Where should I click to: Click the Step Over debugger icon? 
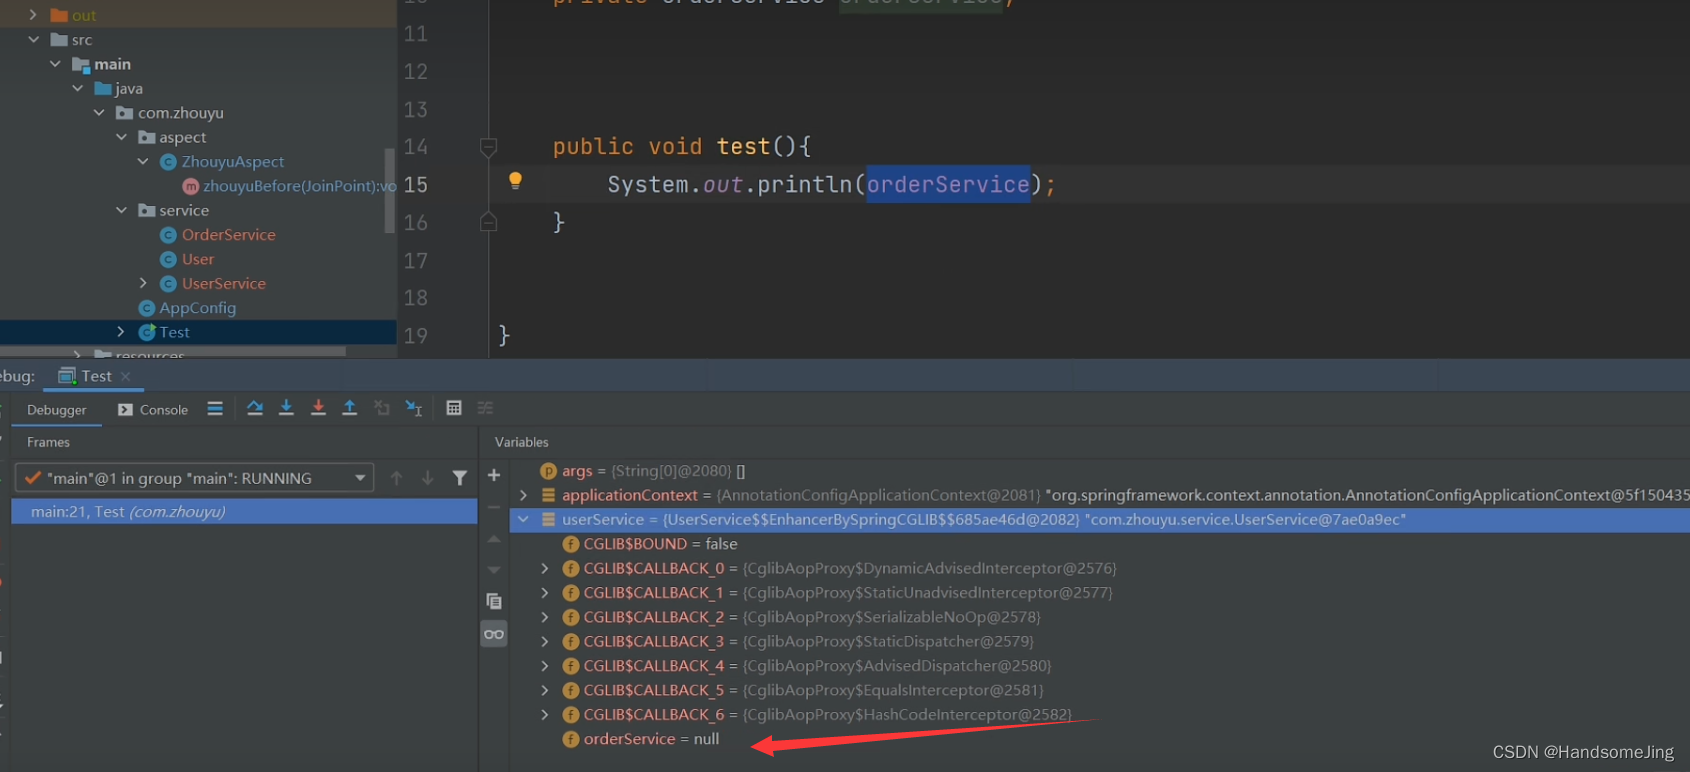[x=255, y=408]
